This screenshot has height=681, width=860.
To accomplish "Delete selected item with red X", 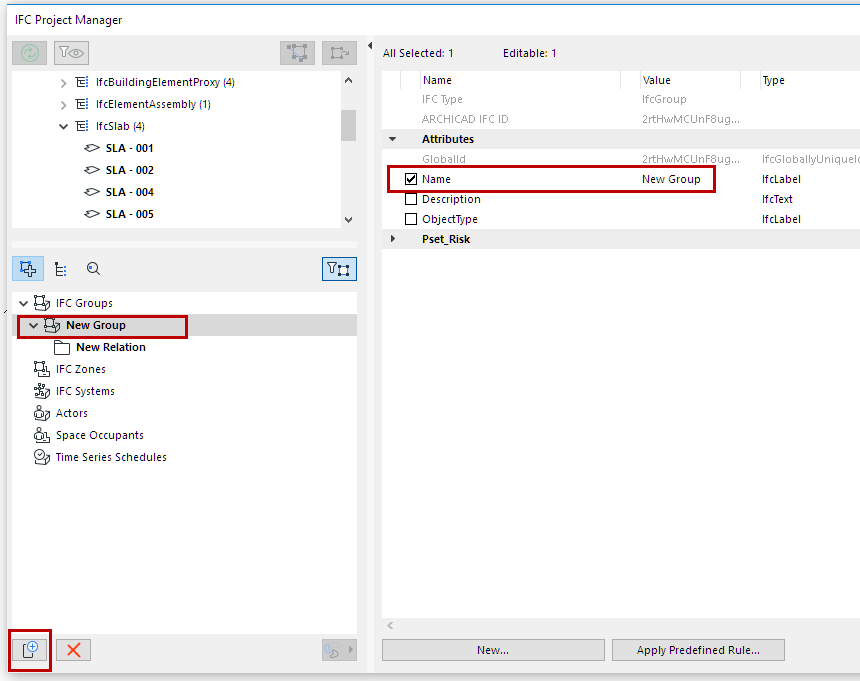I will (73, 650).
